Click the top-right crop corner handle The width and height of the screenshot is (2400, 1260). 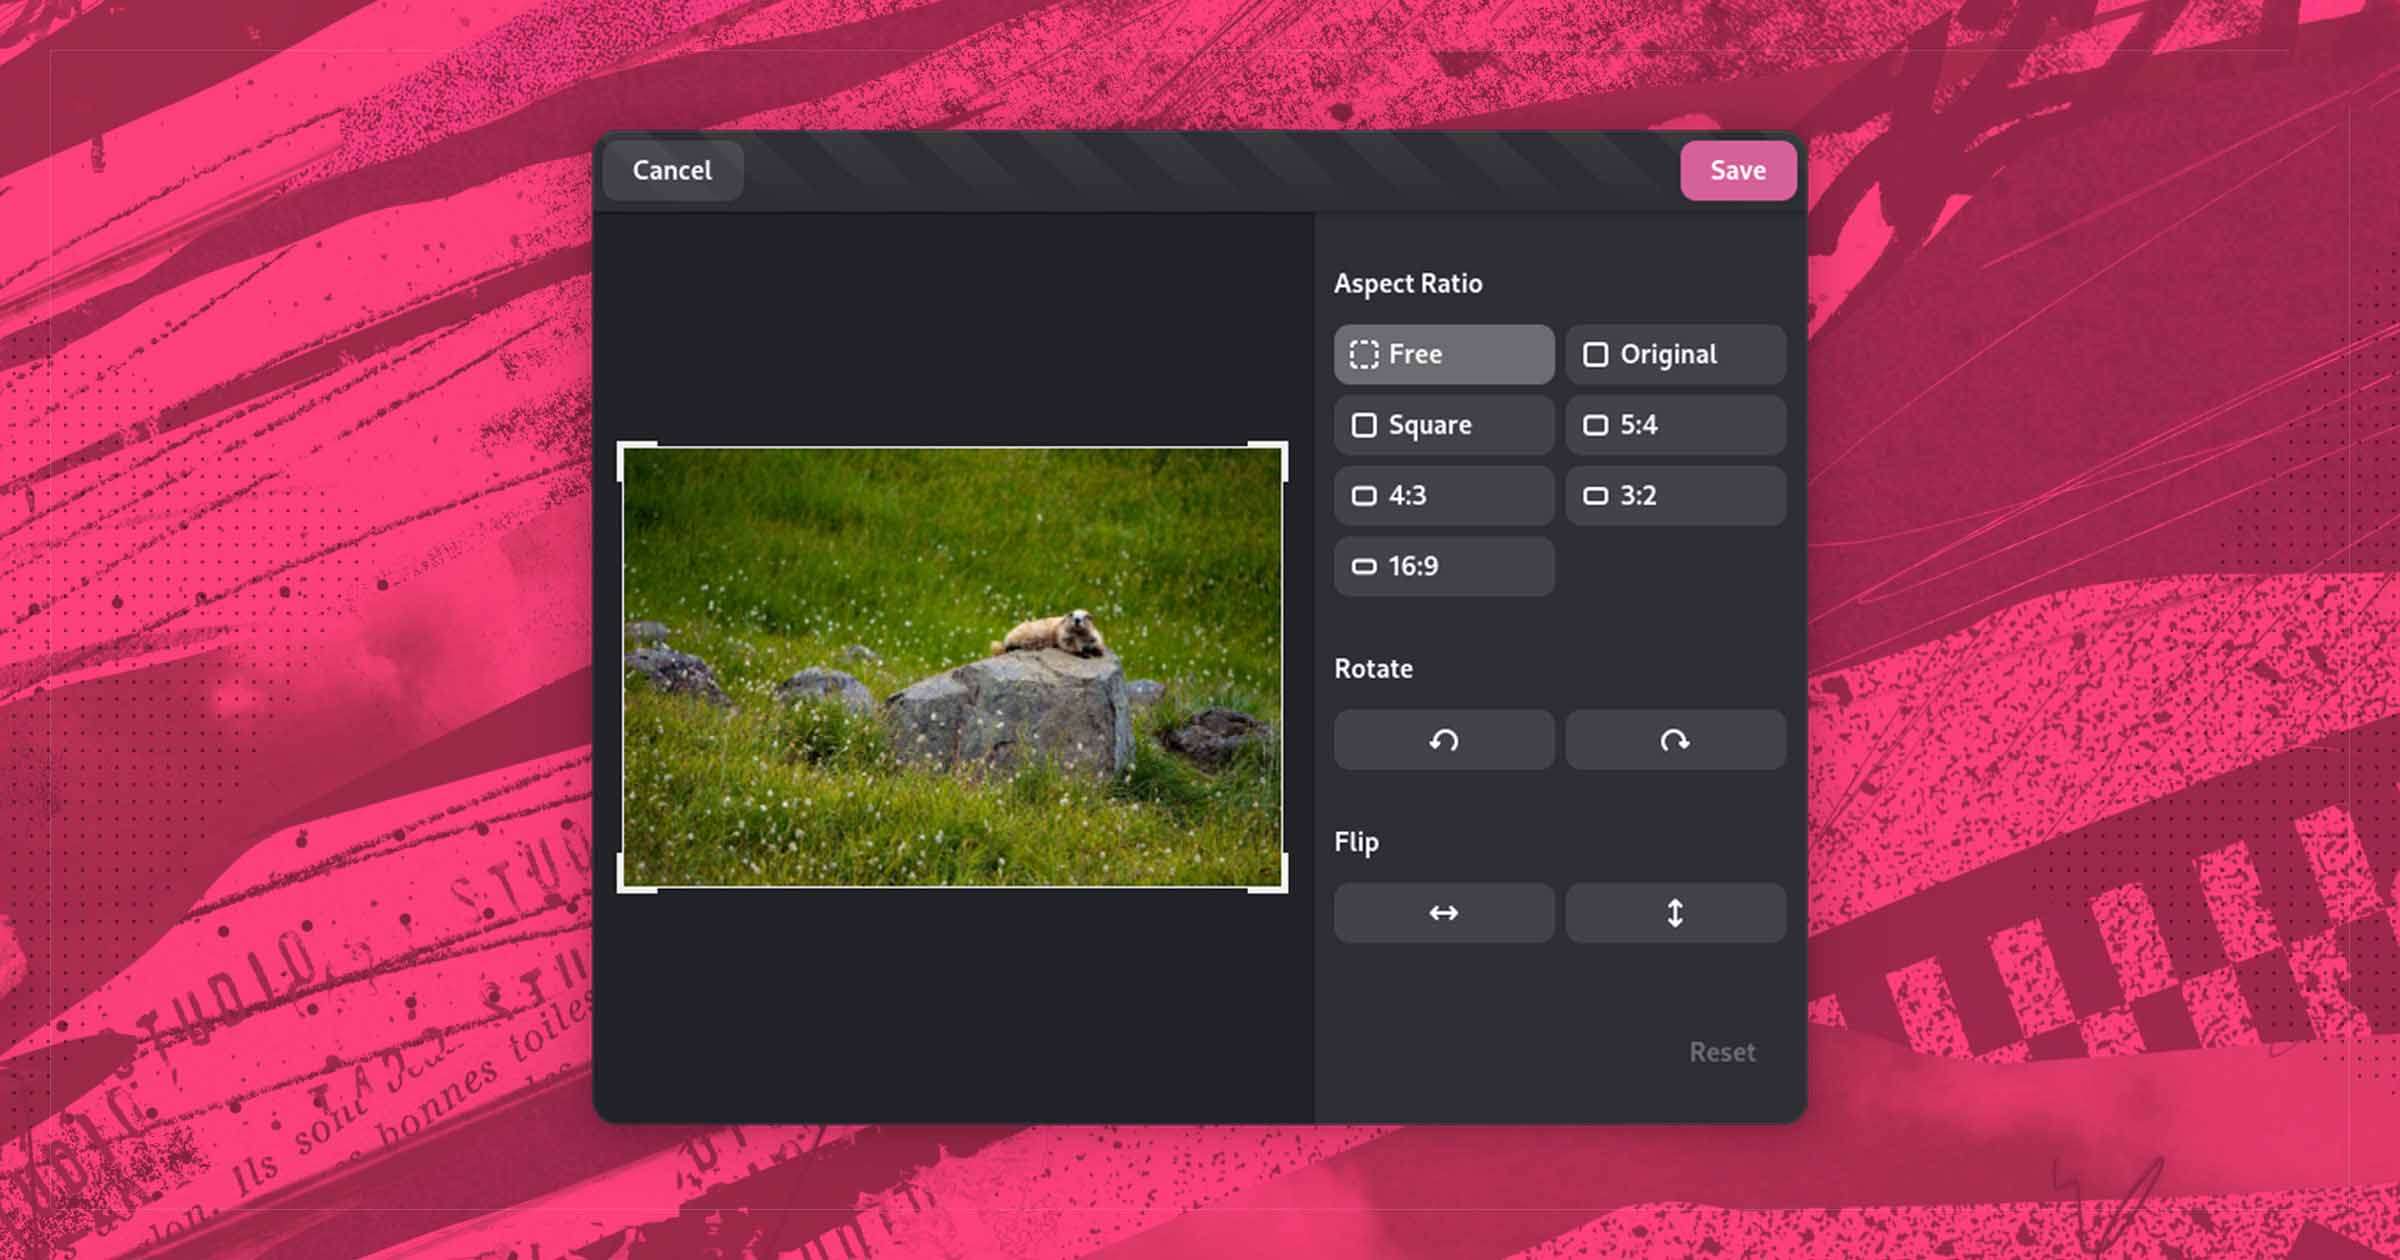(1282, 448)
